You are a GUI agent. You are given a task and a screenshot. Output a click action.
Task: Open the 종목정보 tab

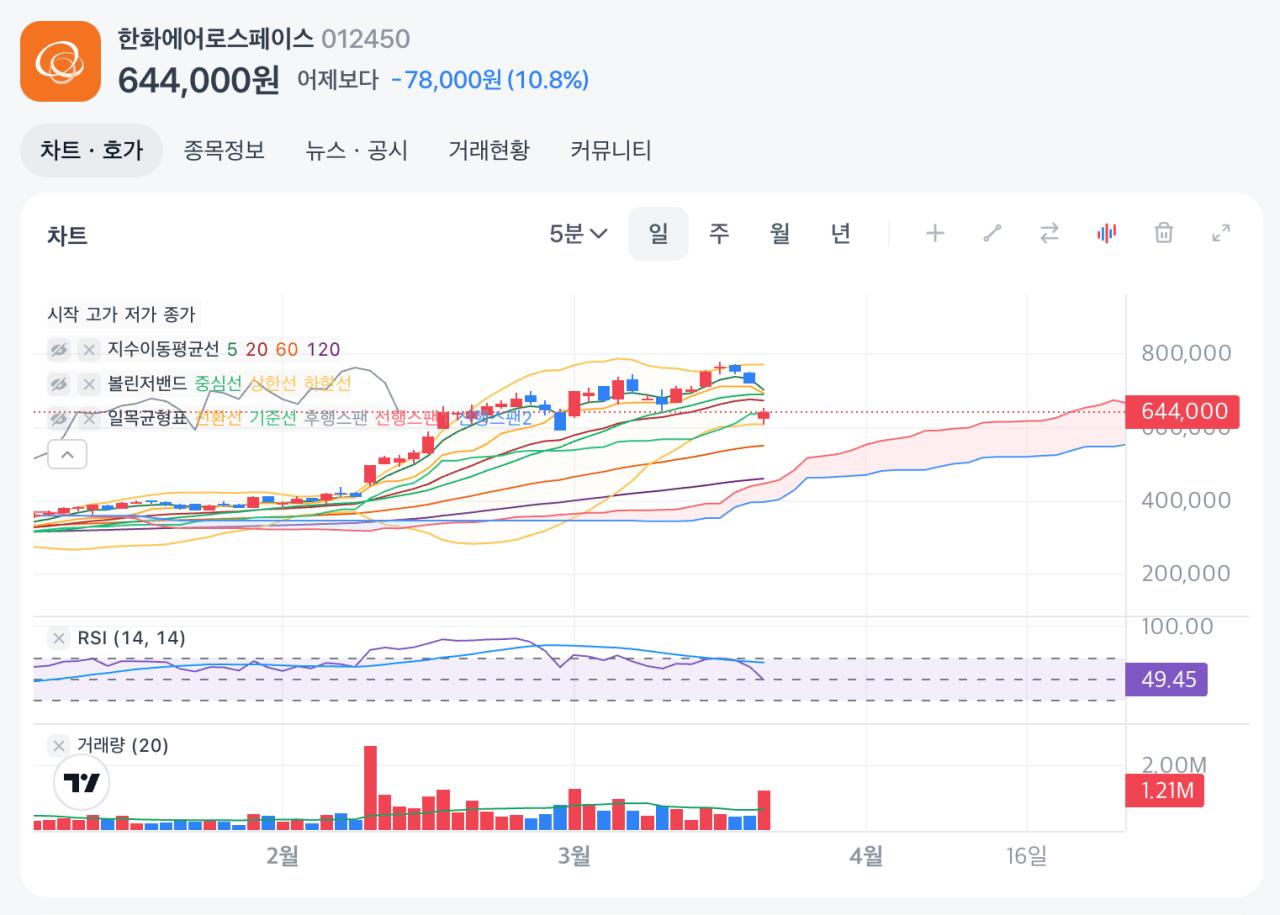[x=224, y=151]
